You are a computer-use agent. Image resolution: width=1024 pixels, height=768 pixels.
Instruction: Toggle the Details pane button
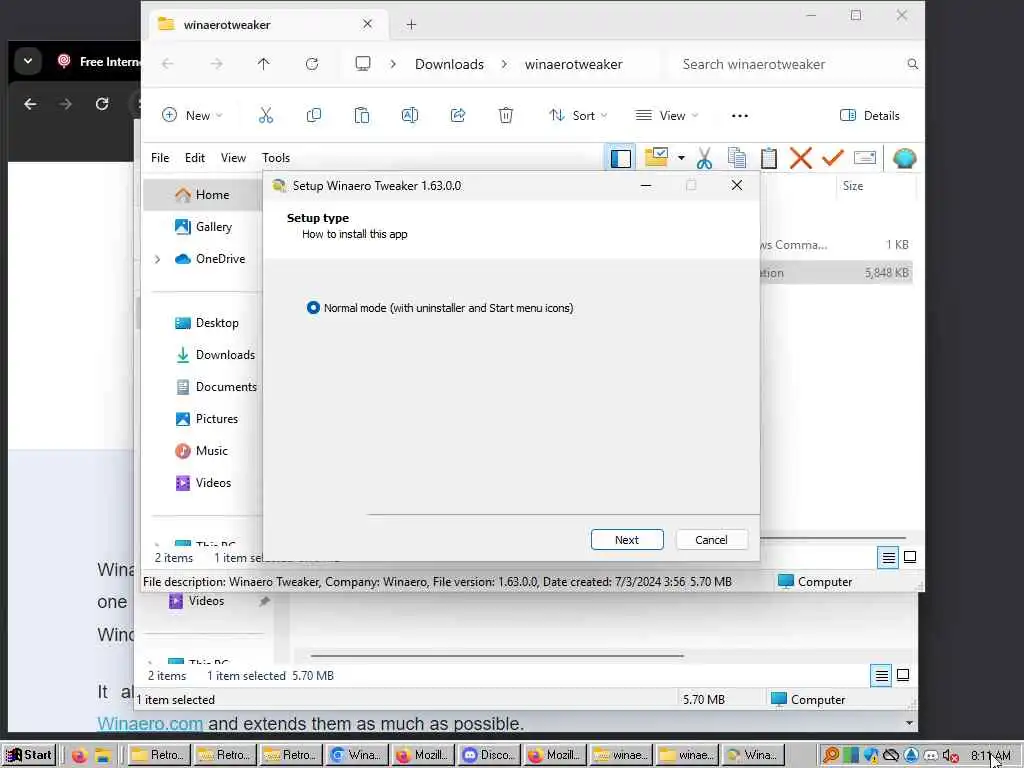pyautogui.click(x=869, y=116)
